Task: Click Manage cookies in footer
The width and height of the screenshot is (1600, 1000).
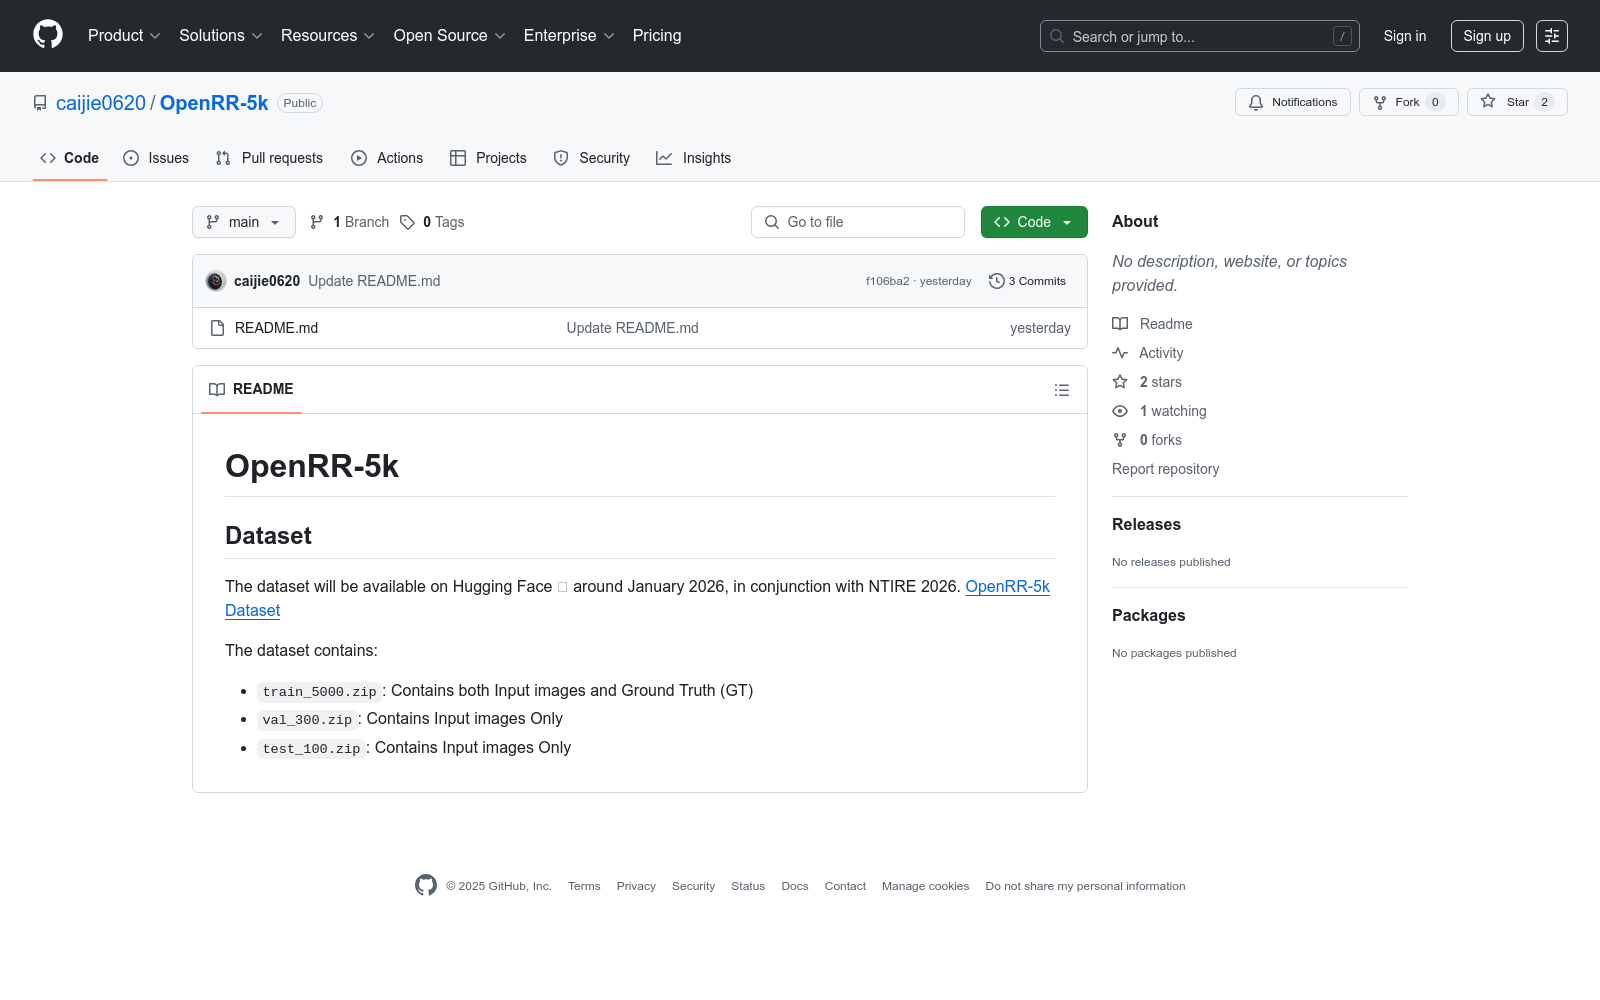Action: click(x=925, y=886)
